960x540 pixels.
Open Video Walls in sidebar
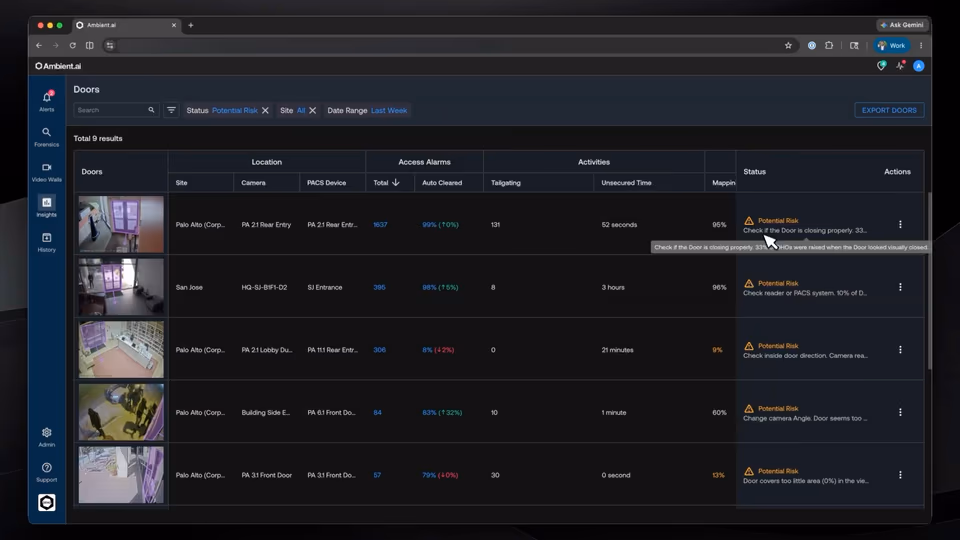(47, 171)
